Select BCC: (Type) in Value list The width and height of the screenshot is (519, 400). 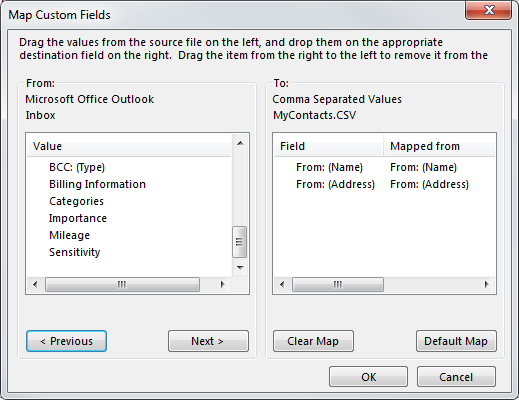point(77,167)
